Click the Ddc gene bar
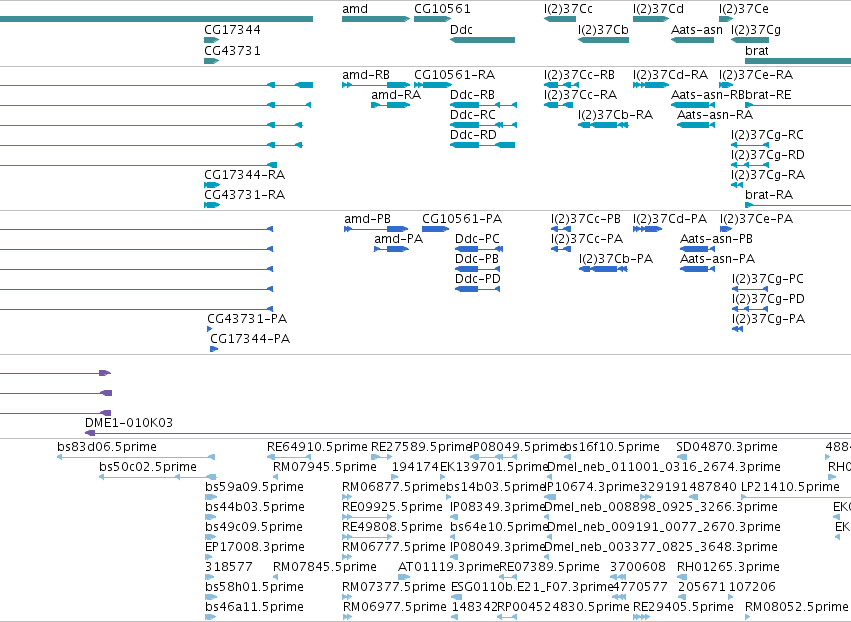 (x=482, y=40)
